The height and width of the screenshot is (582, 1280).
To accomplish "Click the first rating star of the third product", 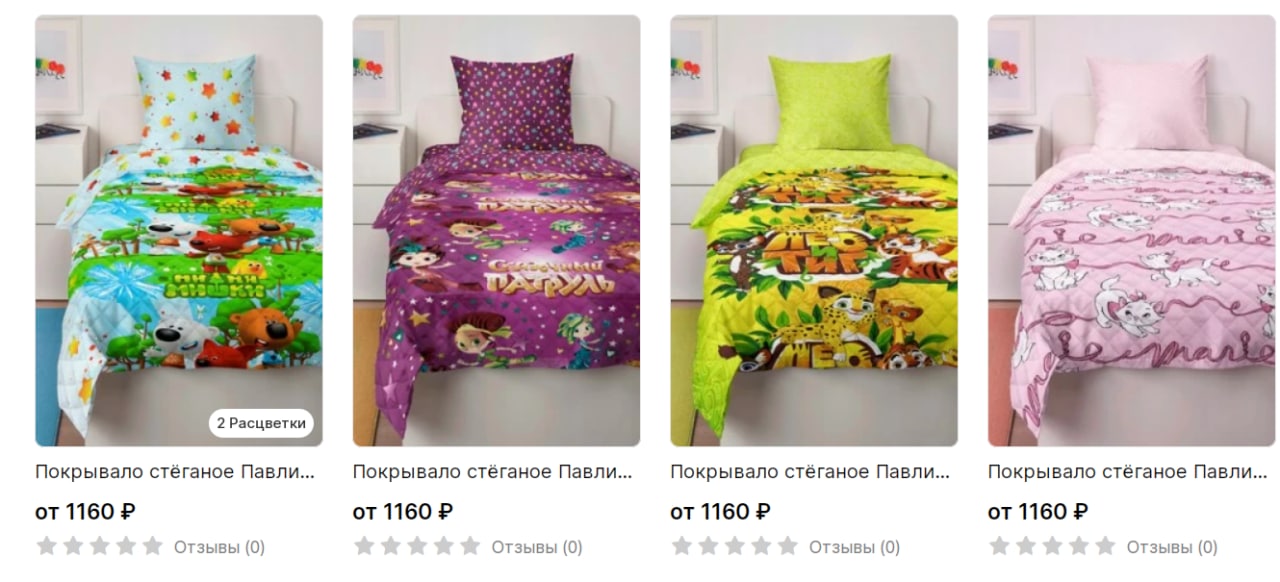I will tap(681, 546).
